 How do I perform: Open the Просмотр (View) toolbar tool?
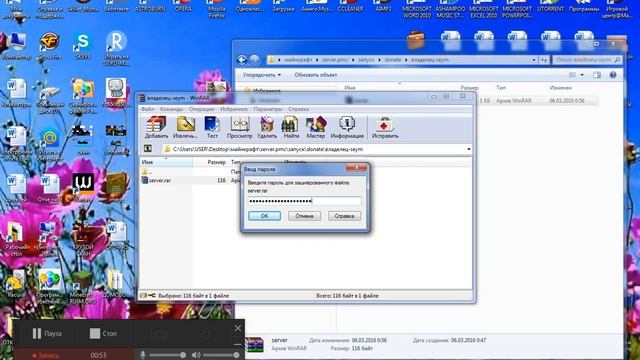(240, 127)
